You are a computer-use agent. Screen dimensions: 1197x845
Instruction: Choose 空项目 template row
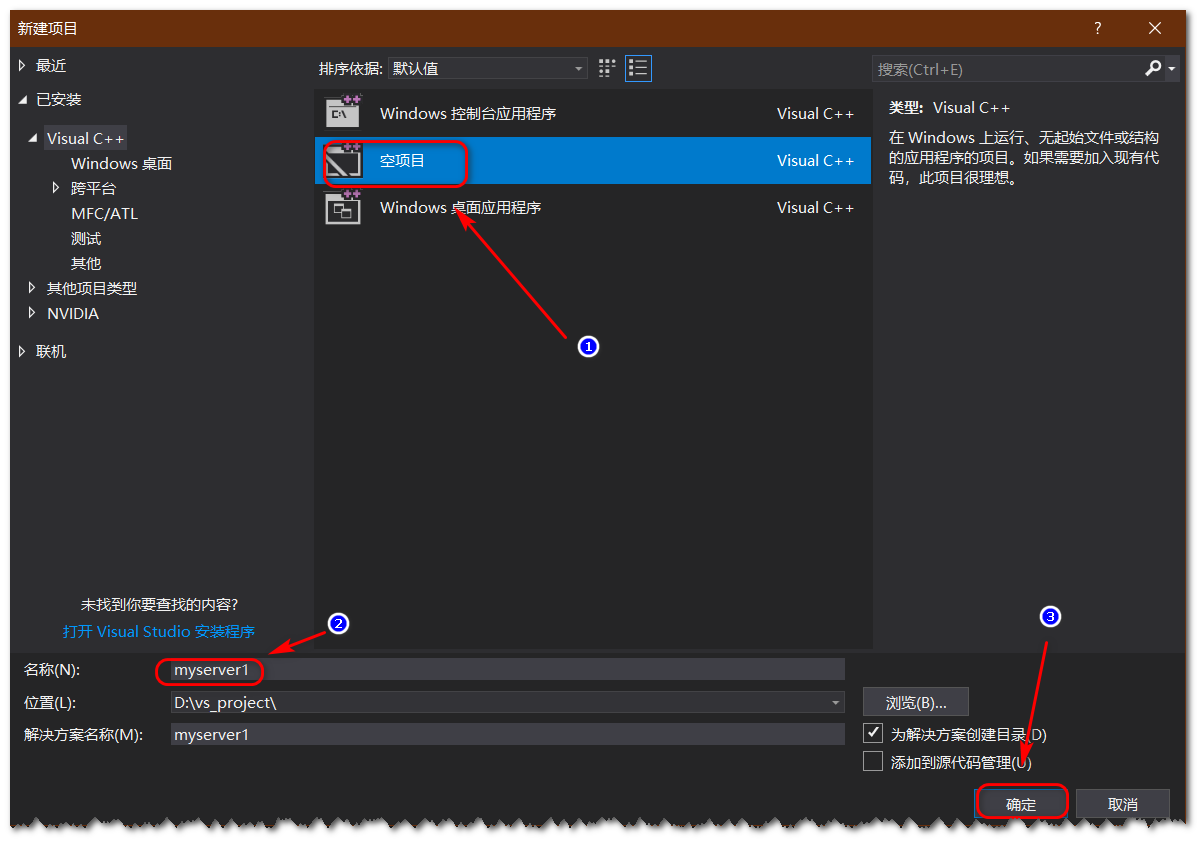[592, 160]
